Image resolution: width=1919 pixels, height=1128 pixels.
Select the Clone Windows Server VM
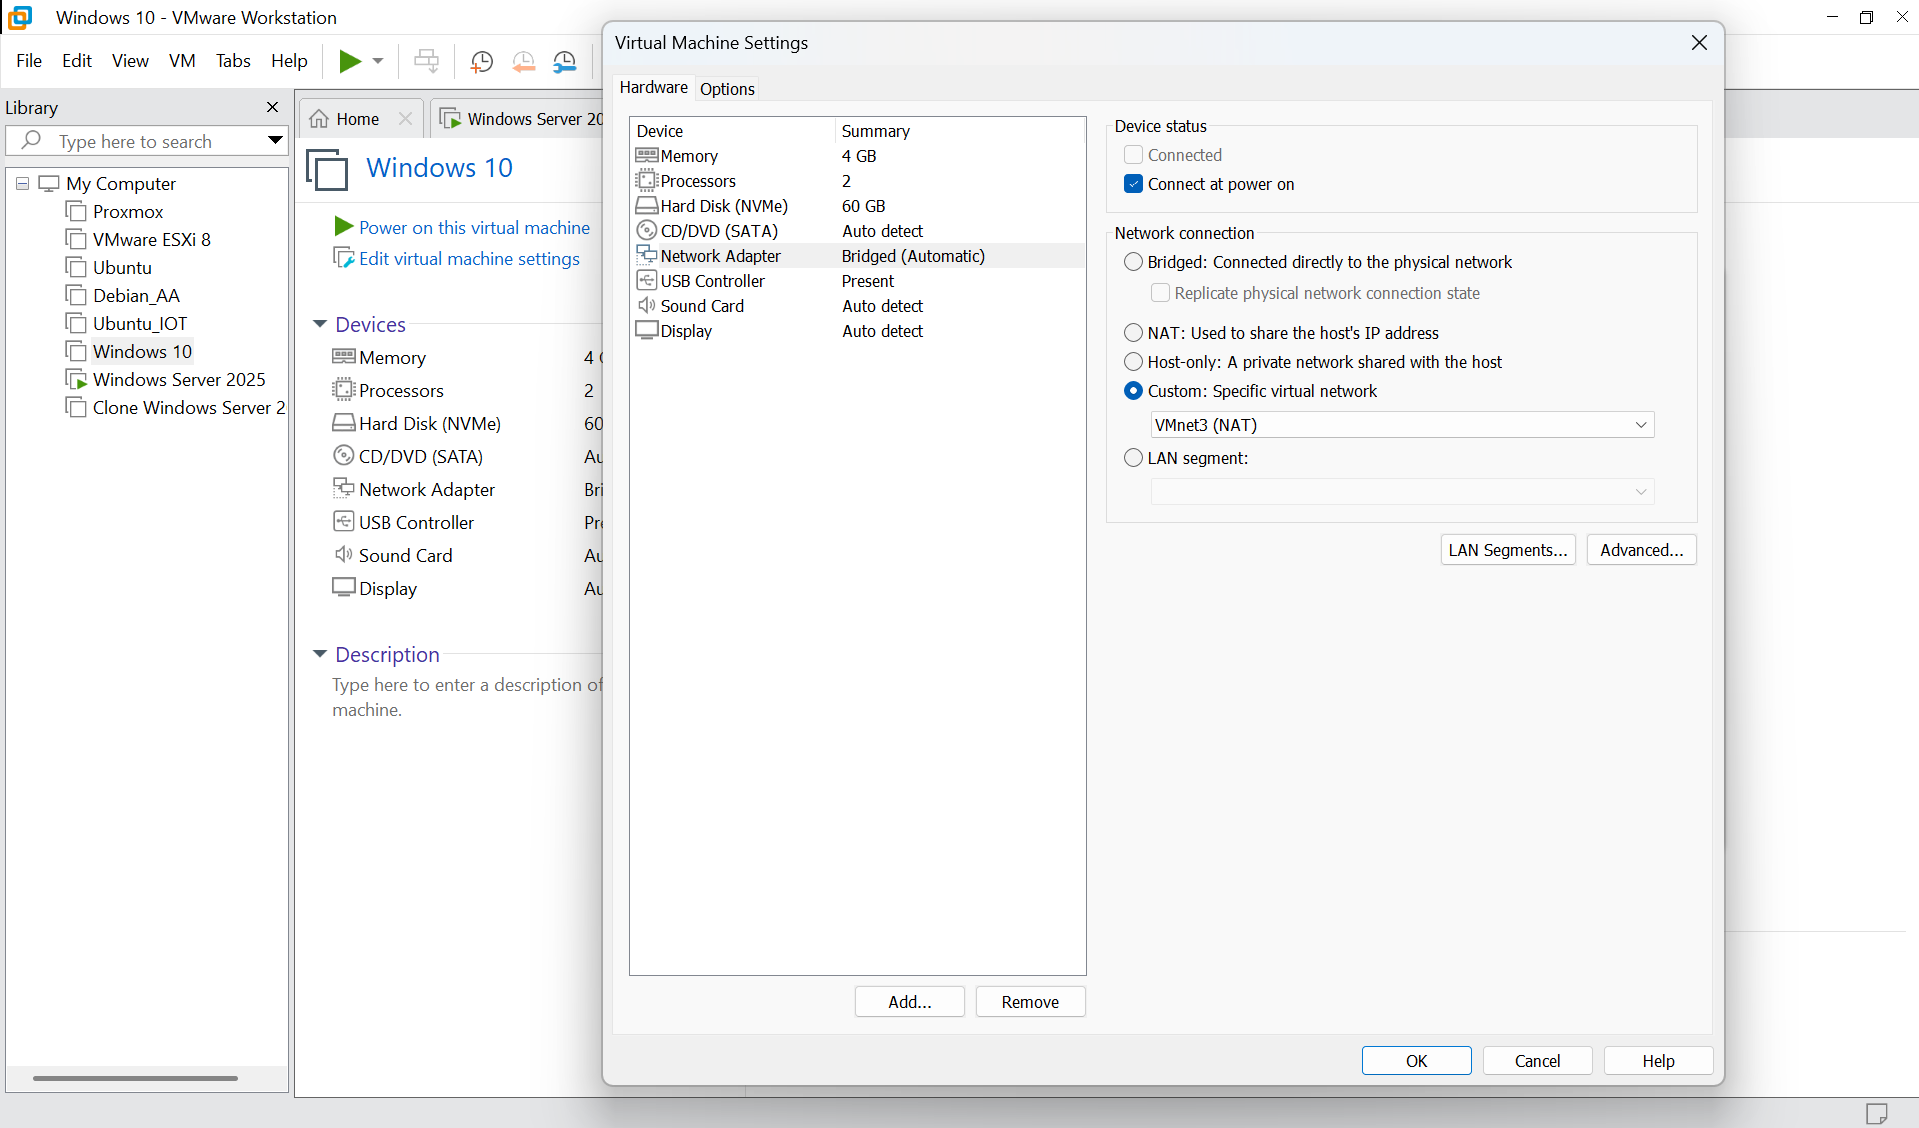point(189,408)
